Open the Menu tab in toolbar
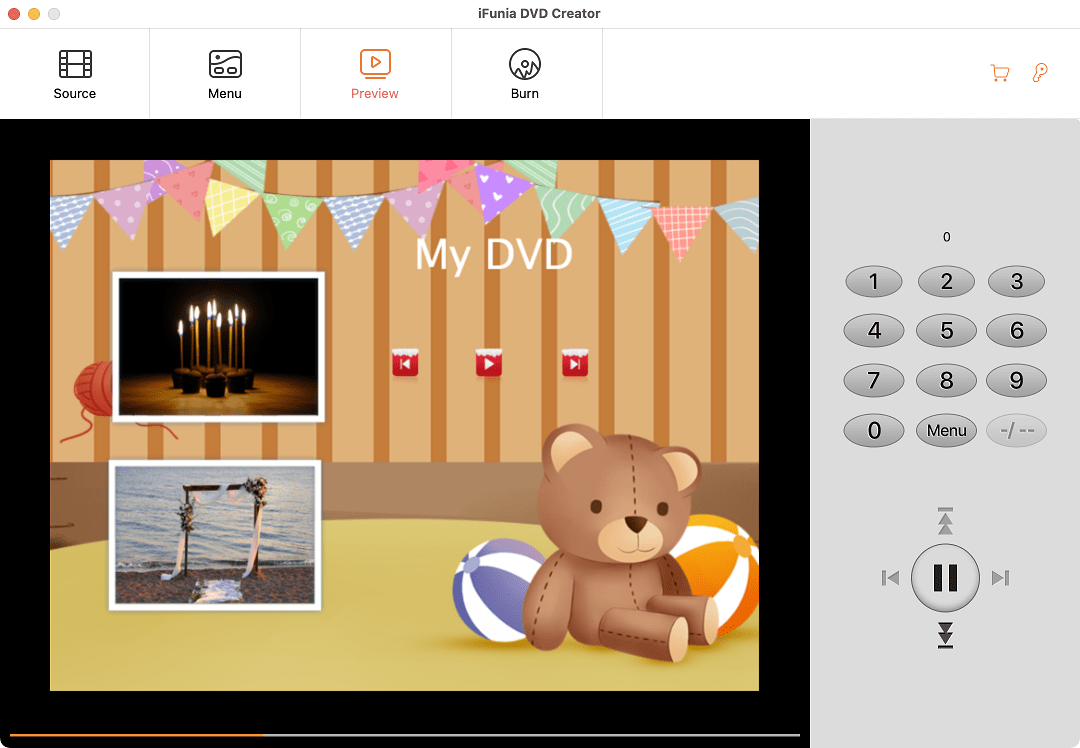 click(x=225, y=75)
